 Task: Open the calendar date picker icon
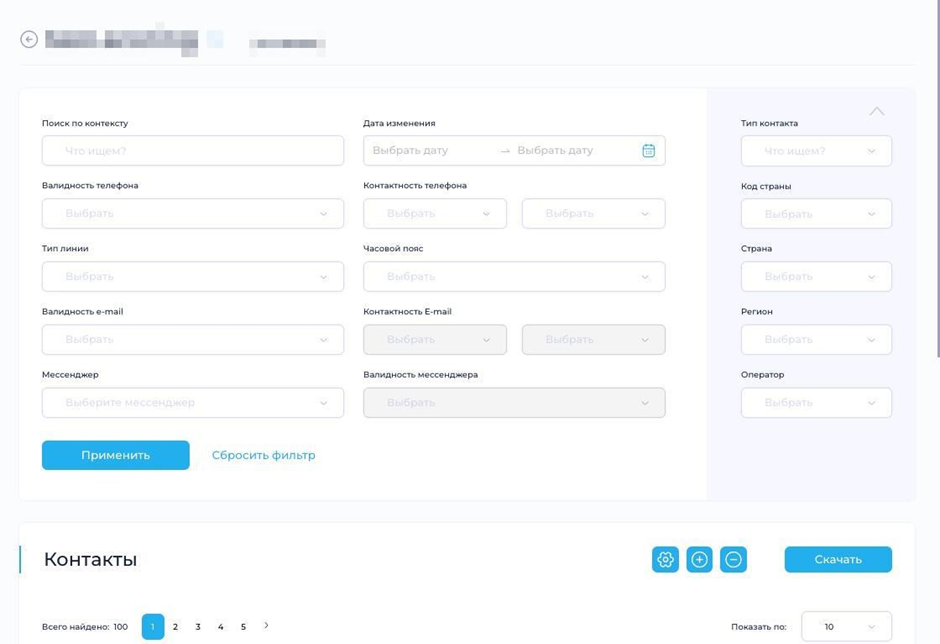648,151
